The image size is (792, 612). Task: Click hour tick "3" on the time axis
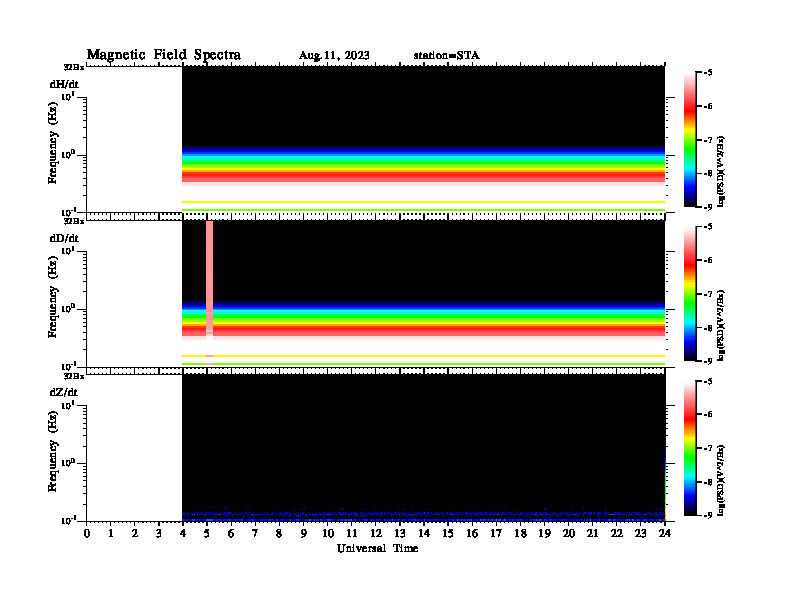[159, 533]
